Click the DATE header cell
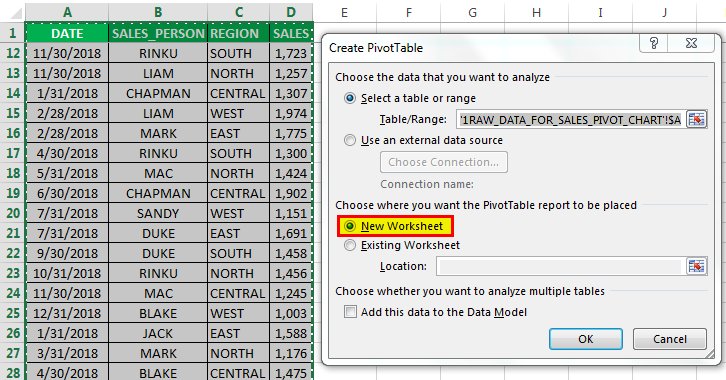Screen dimensions: 726x380 click(67, 33)
